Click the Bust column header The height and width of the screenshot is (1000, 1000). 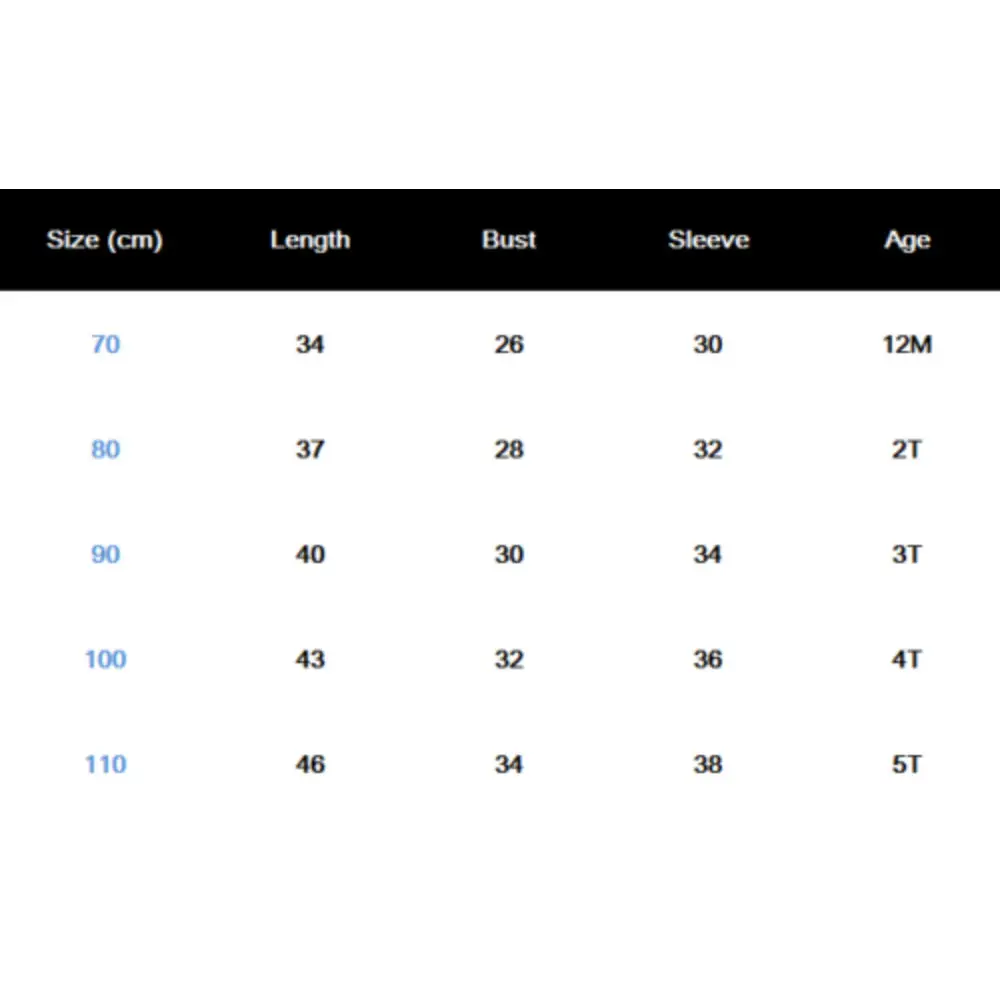509,240
